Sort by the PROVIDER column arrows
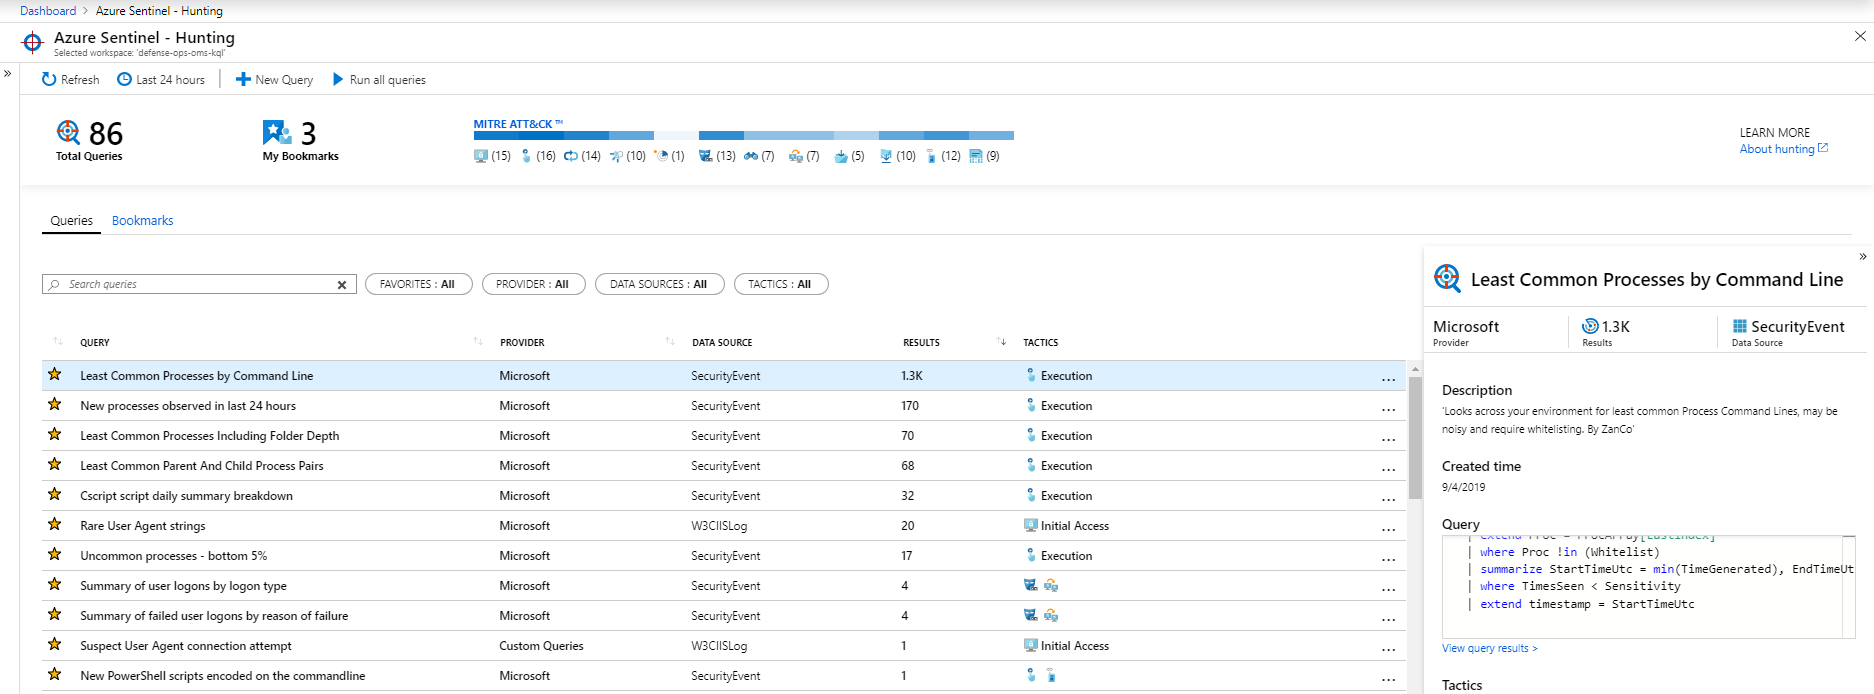This screenshot has height=694, width=1874. point(670,342)
